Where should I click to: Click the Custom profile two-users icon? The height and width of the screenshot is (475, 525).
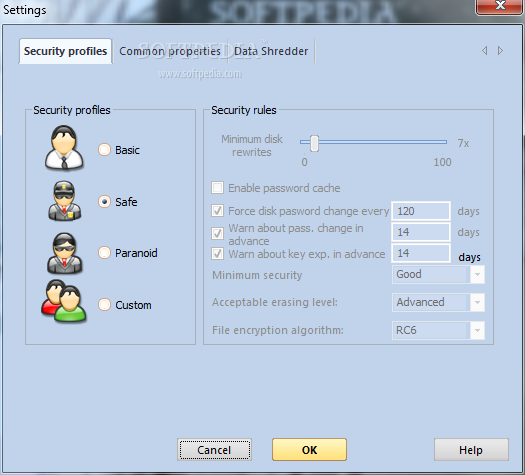pos(64,301)
